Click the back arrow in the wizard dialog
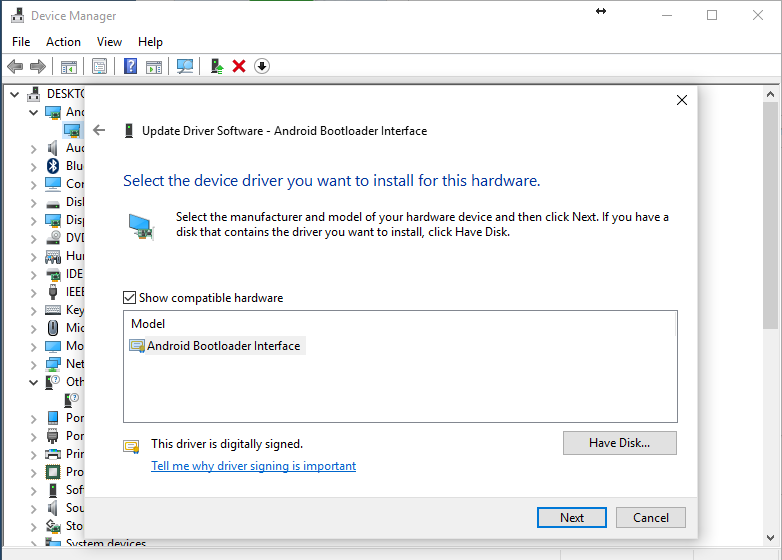The image size is (782, 560). 99,131
